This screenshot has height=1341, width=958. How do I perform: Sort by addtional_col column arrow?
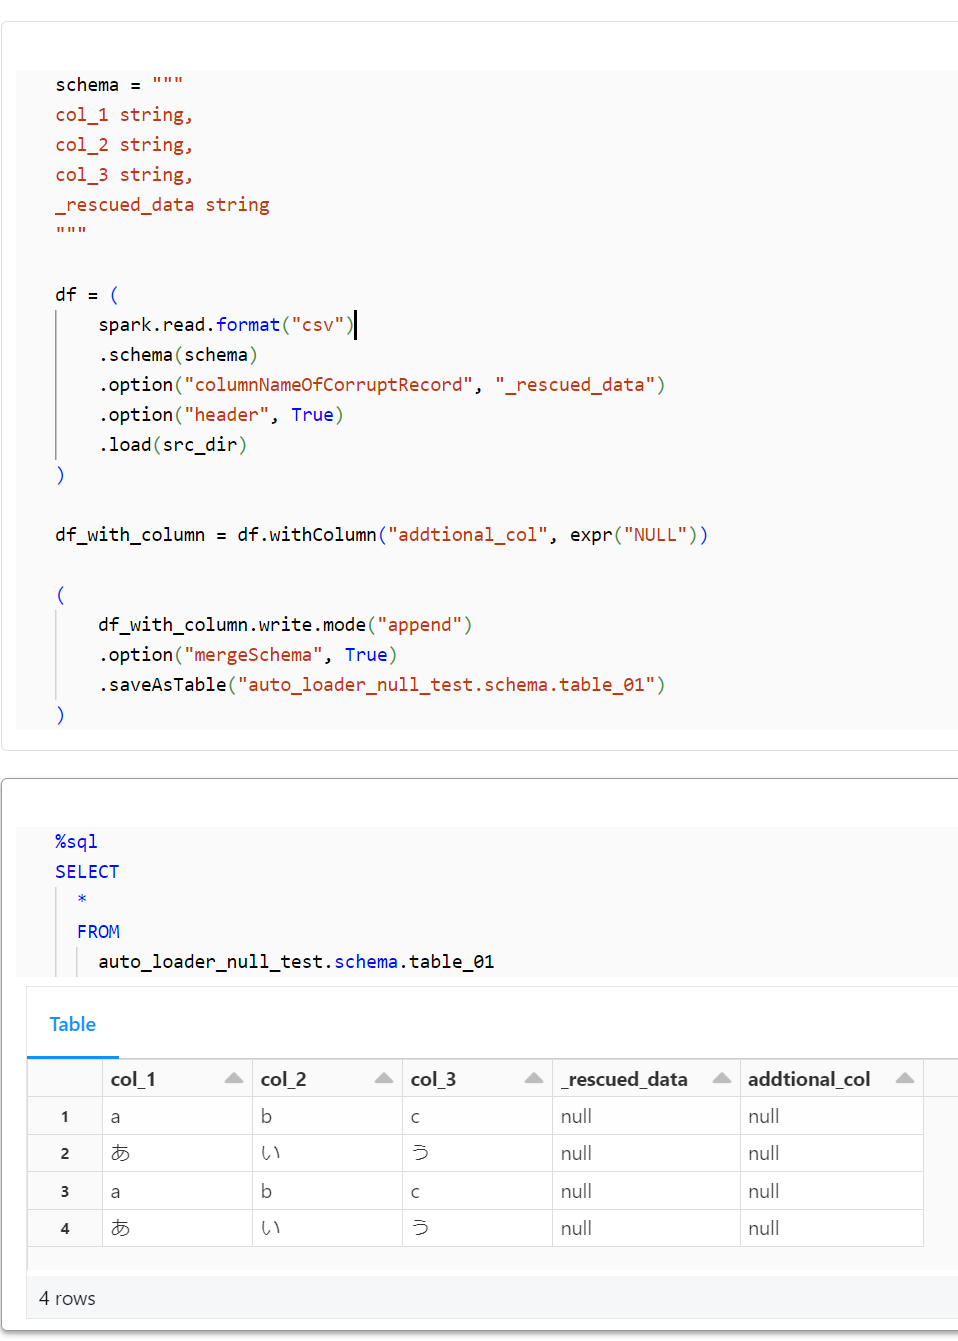[x=905, y=1078]
